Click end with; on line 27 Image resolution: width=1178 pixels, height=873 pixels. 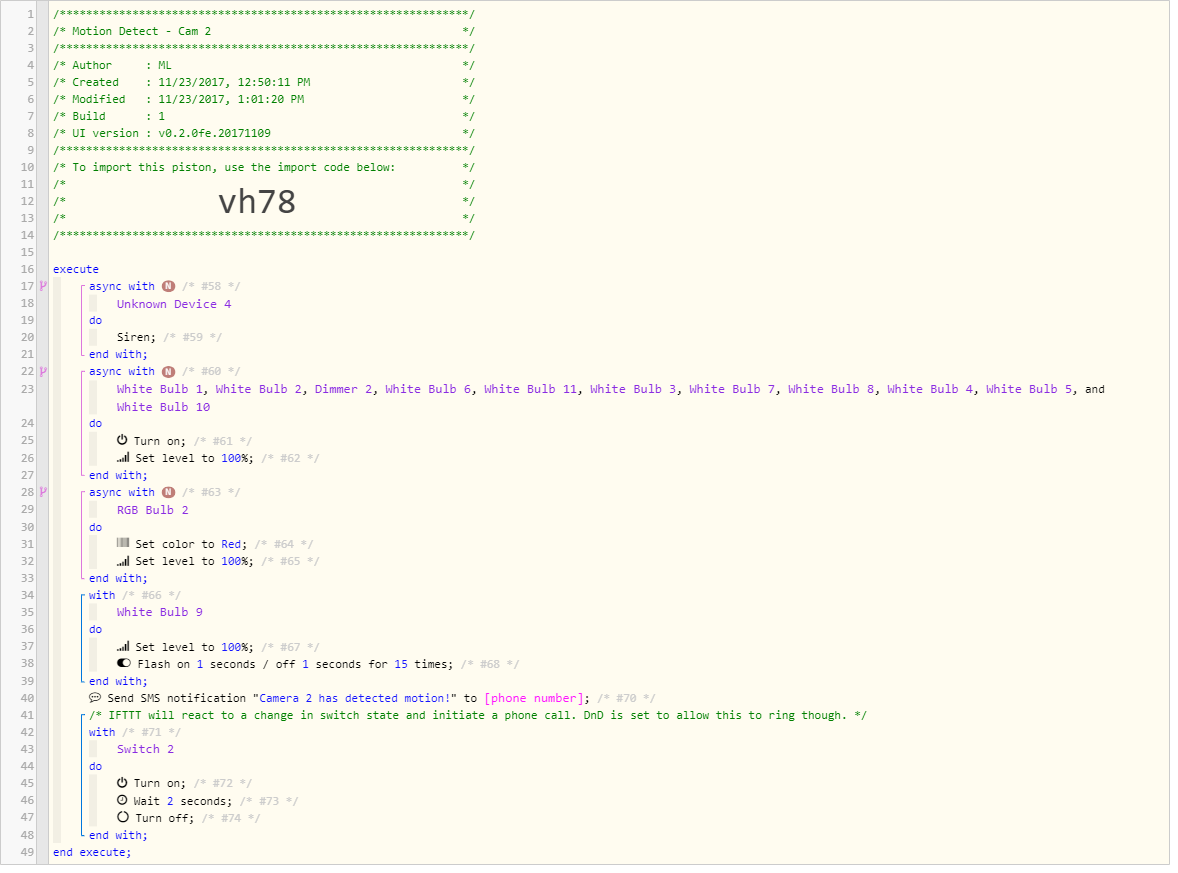click(118, 476)
